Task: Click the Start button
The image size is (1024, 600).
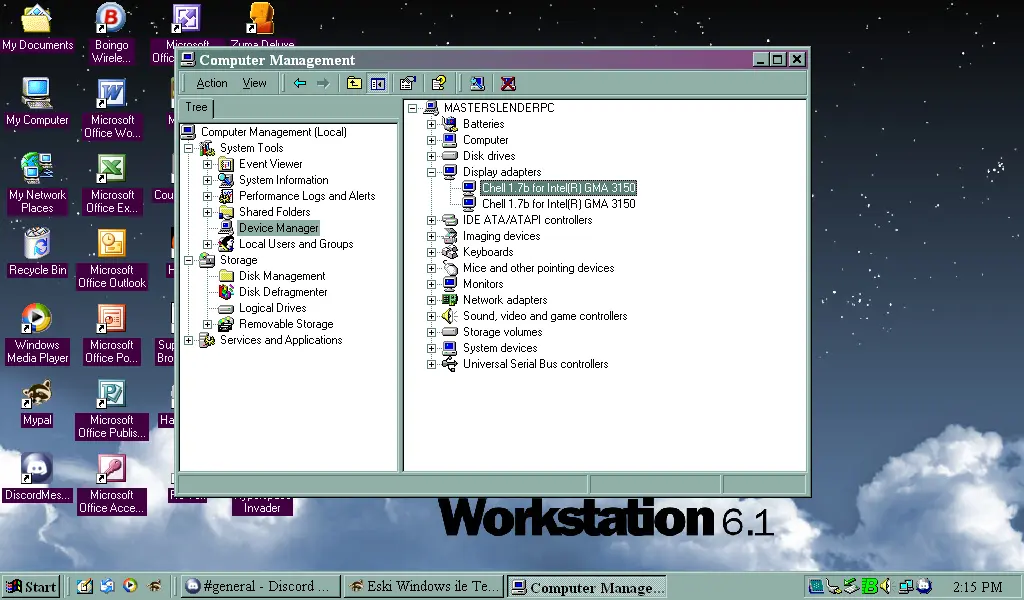Action: click(31, 586)
